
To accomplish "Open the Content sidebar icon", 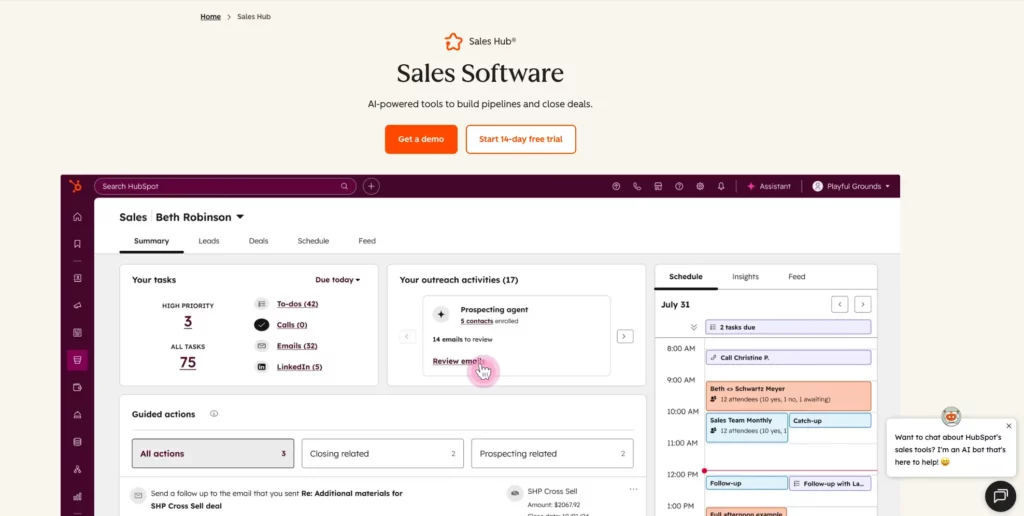I will (x=77, y=332).
